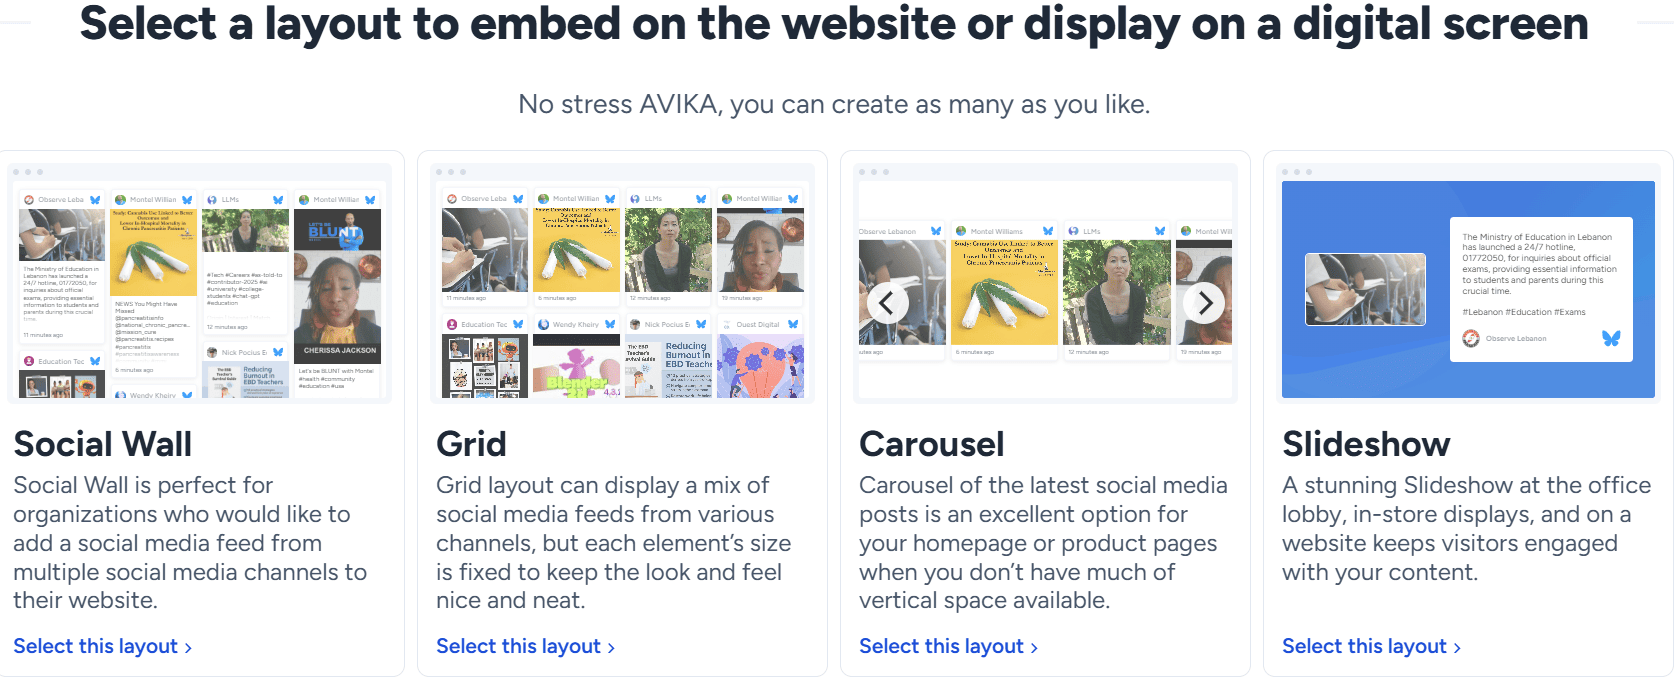The image size is (1676, 685).
Task: Open the Carousel layout preview thumbnail
Action: click(x=1046, y=284)
